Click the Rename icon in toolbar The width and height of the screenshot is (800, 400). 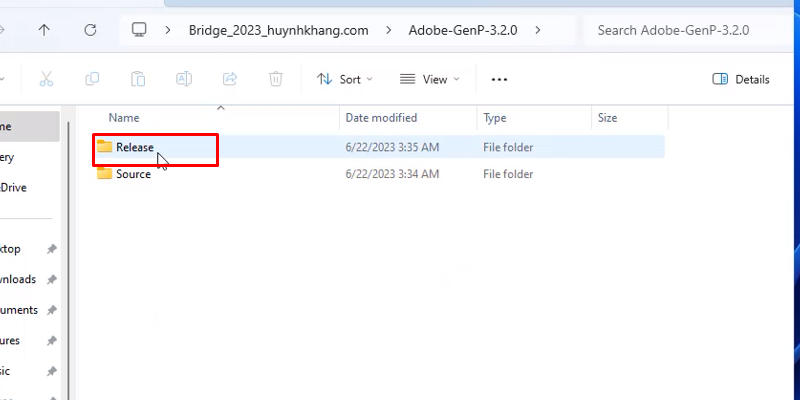point(184,79)
